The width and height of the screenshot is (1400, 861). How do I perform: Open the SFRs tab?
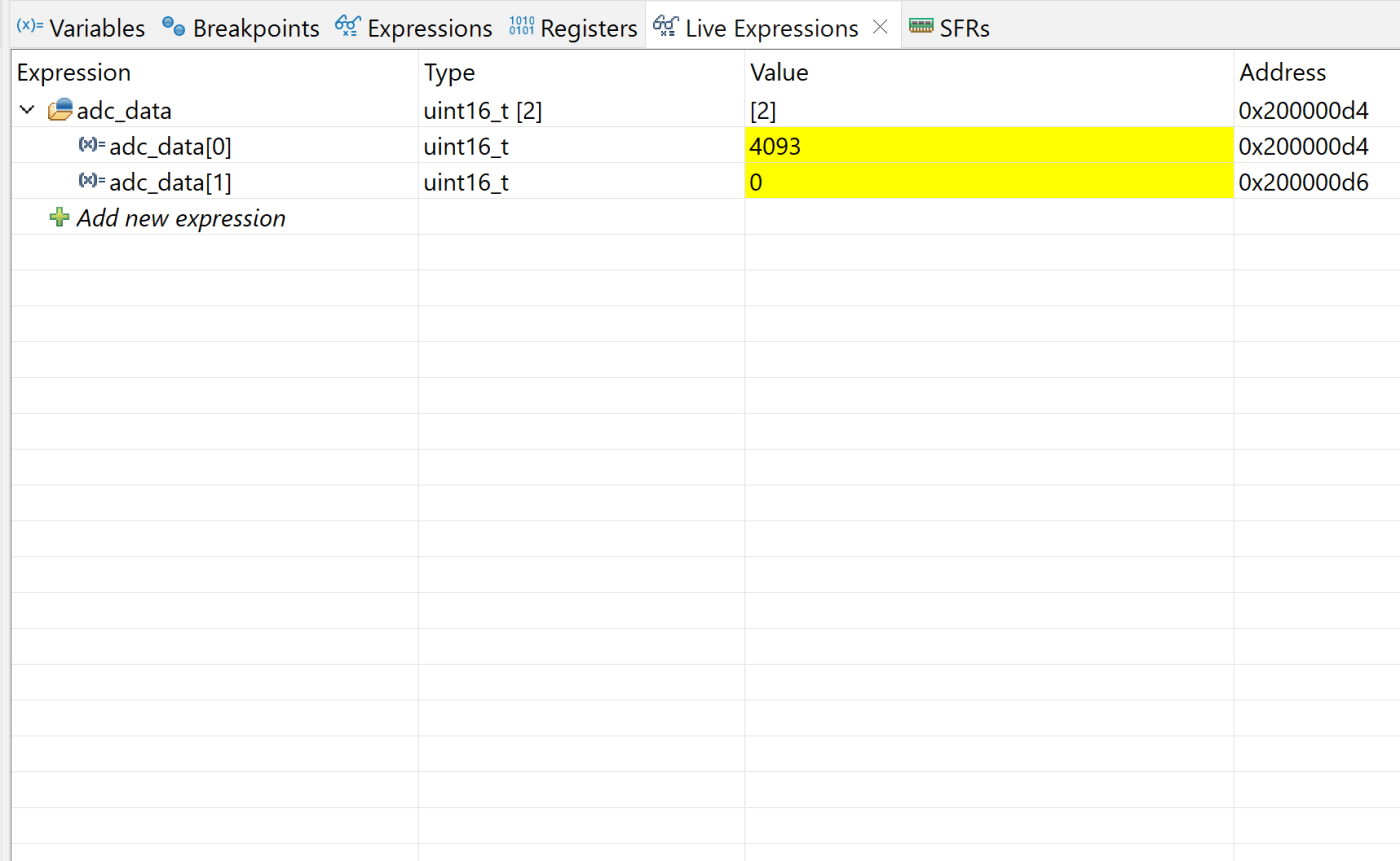(962, 27)
